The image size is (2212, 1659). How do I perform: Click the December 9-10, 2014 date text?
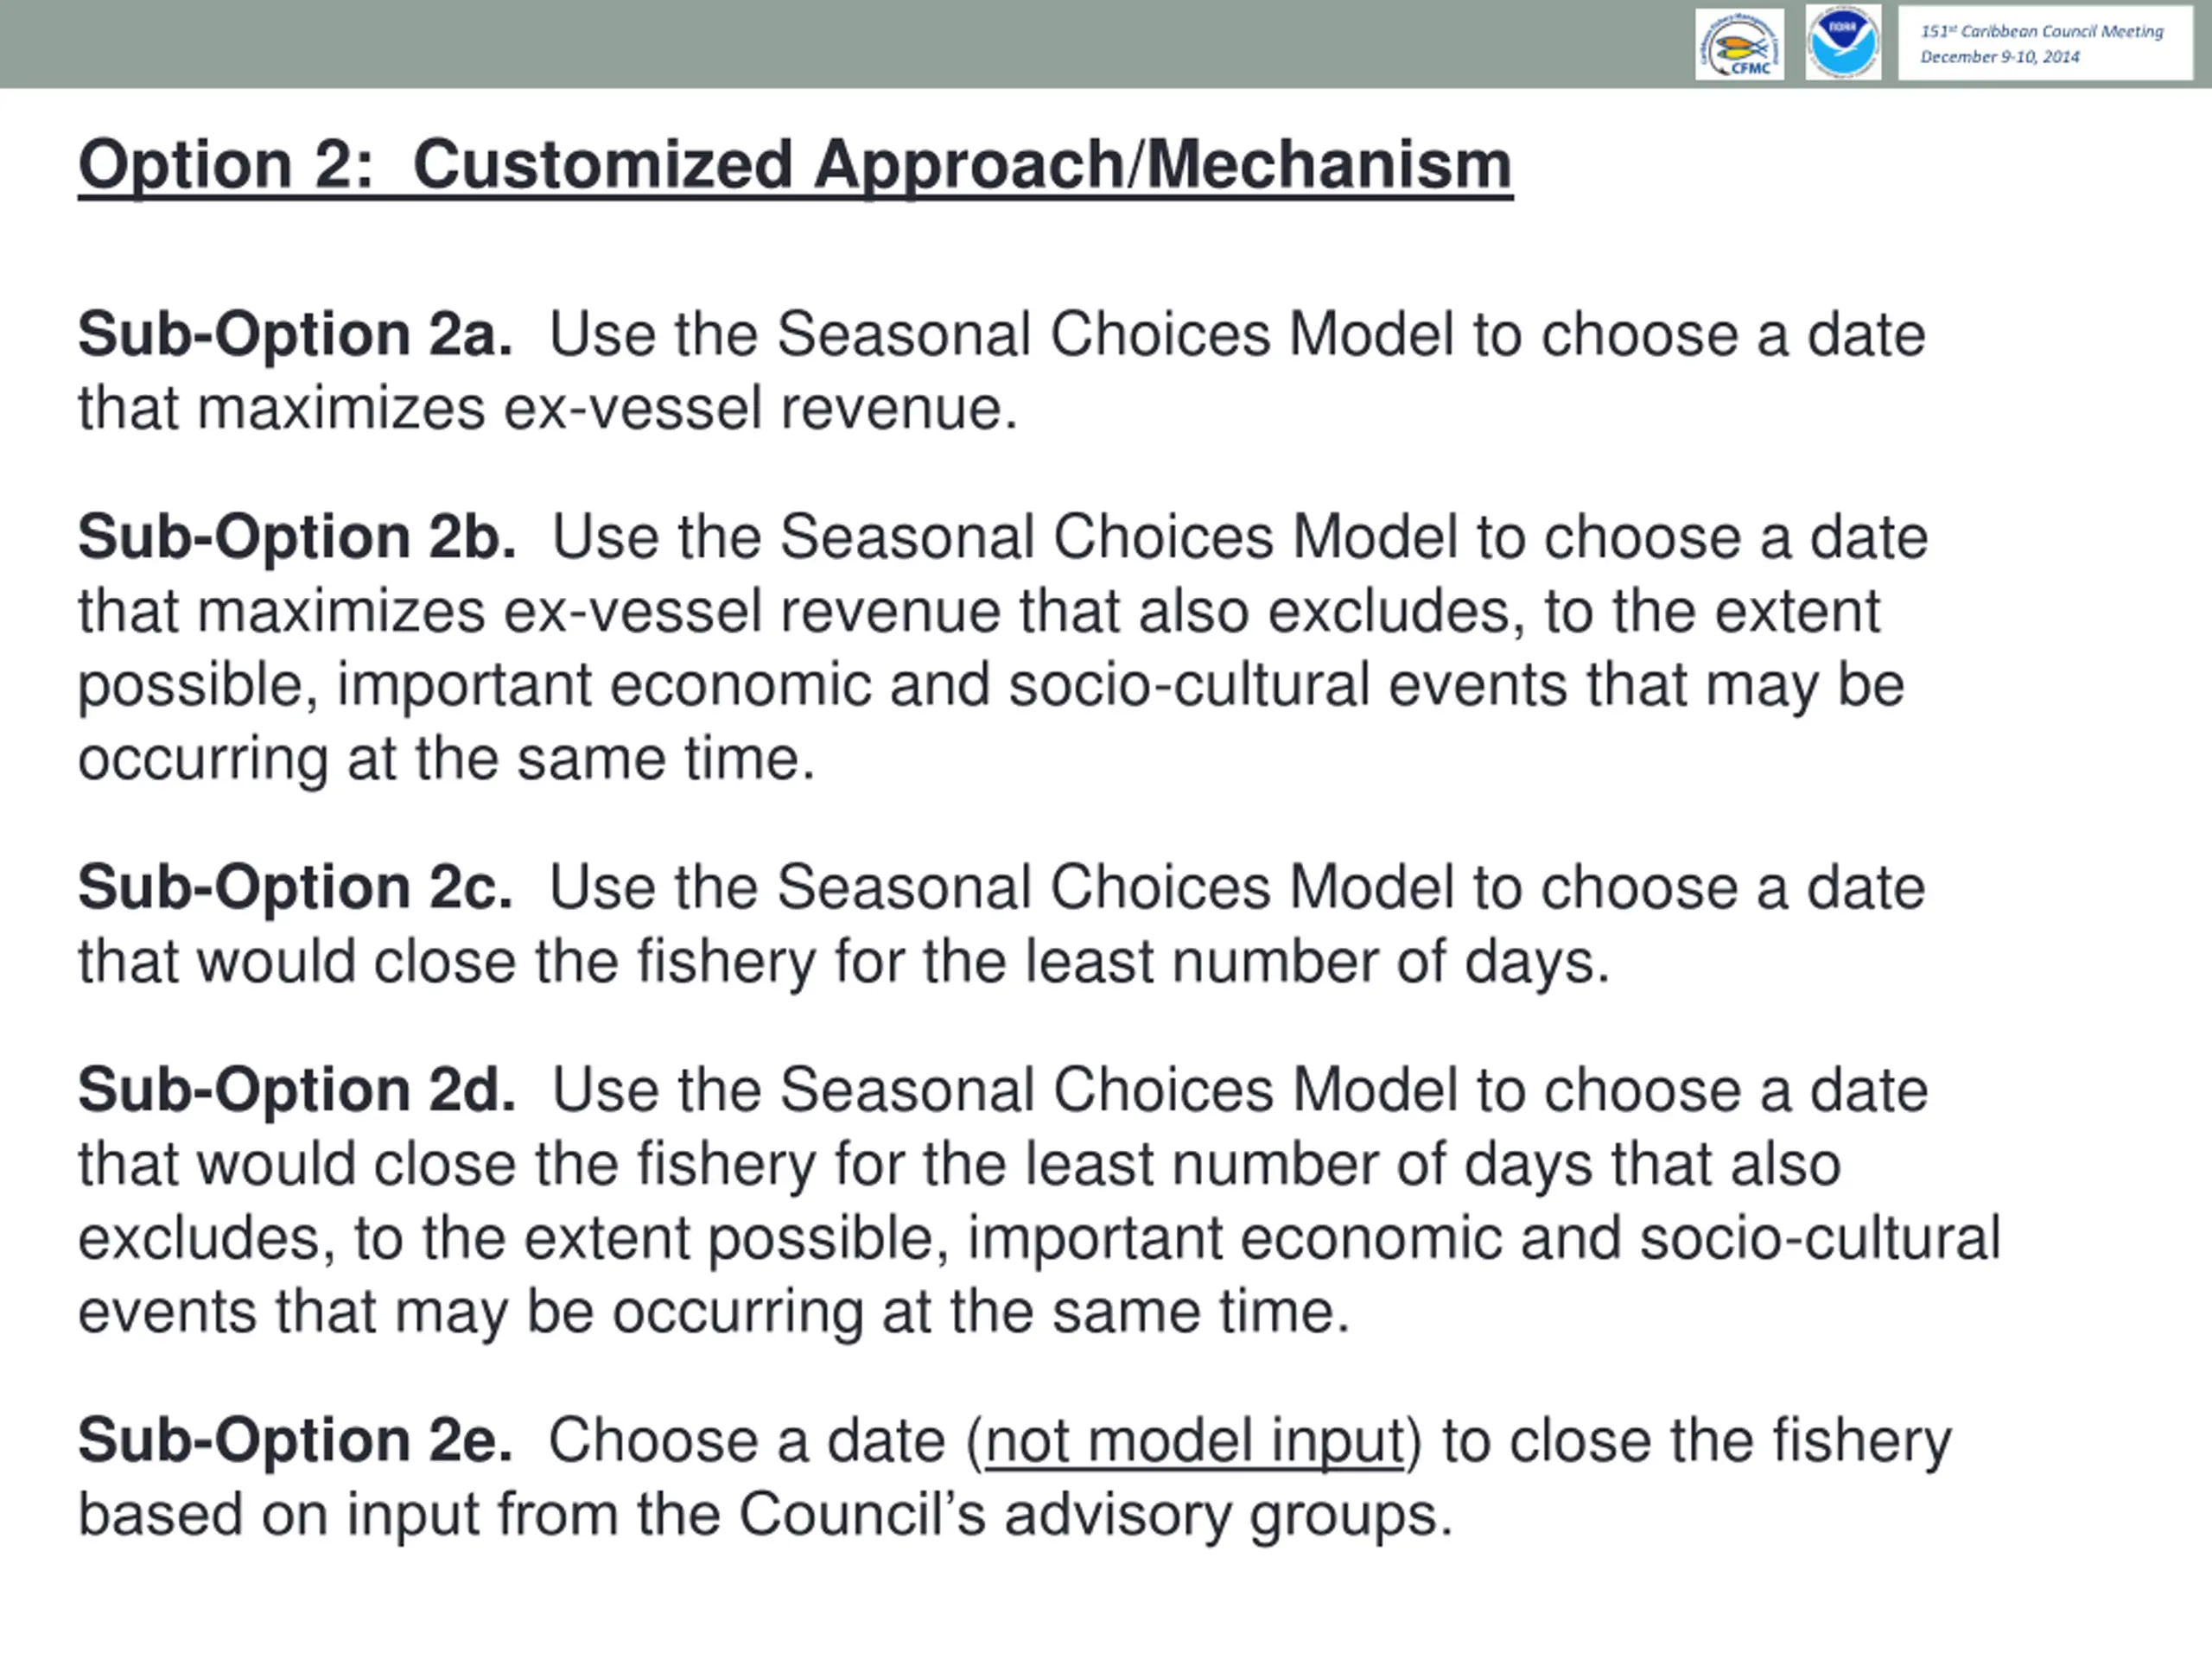click(1999, 57)
